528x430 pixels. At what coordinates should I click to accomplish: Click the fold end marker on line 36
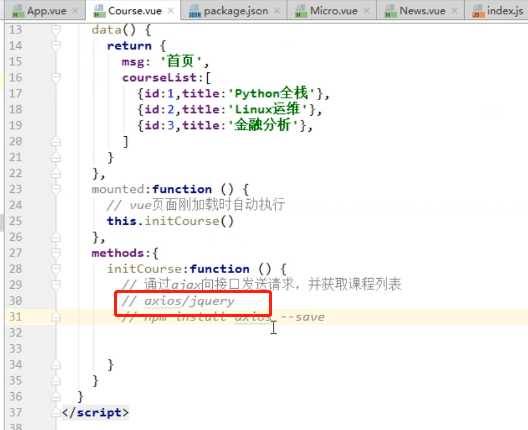56,396
